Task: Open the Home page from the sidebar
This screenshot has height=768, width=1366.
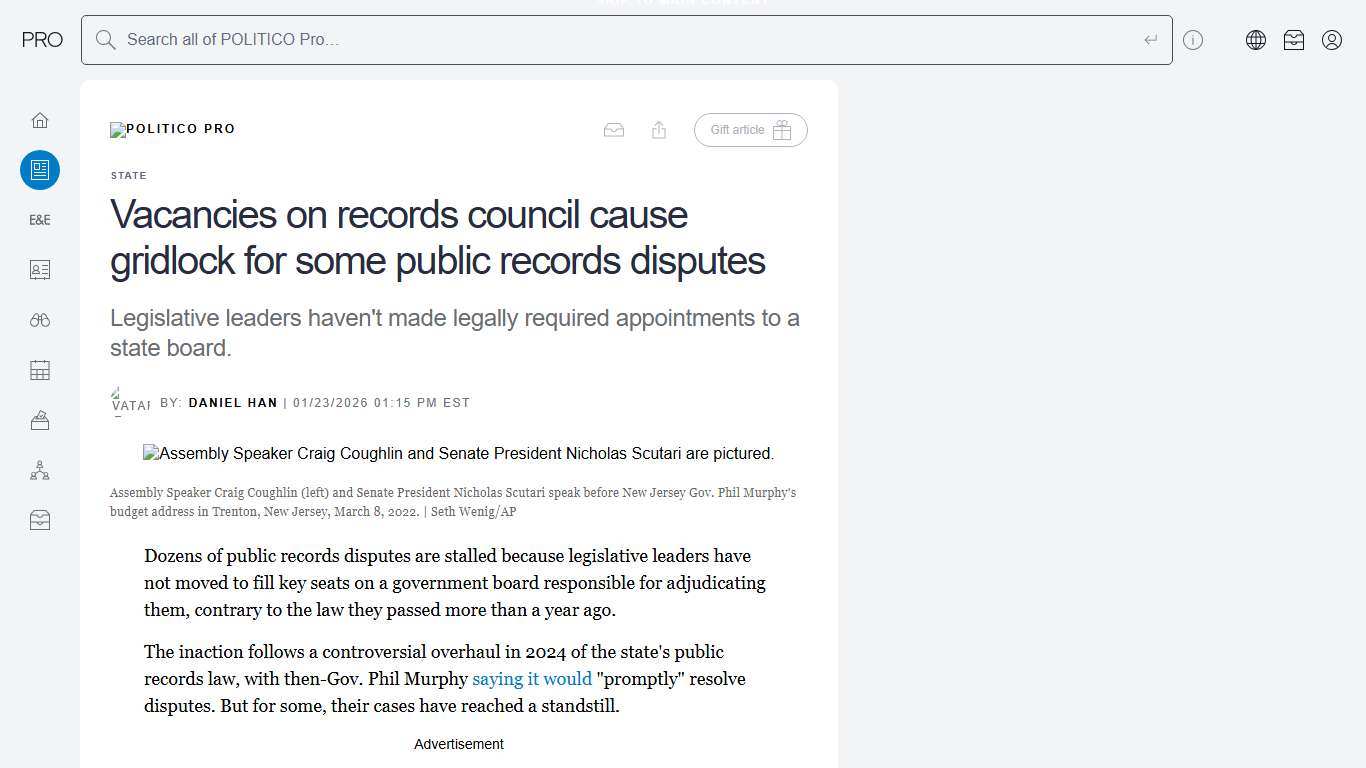Action: pyautogui.click(x=40, y=119)
